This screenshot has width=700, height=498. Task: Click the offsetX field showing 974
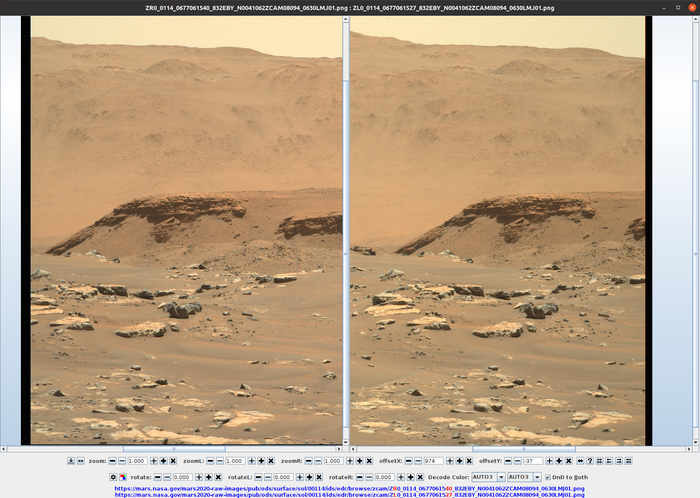433,461
